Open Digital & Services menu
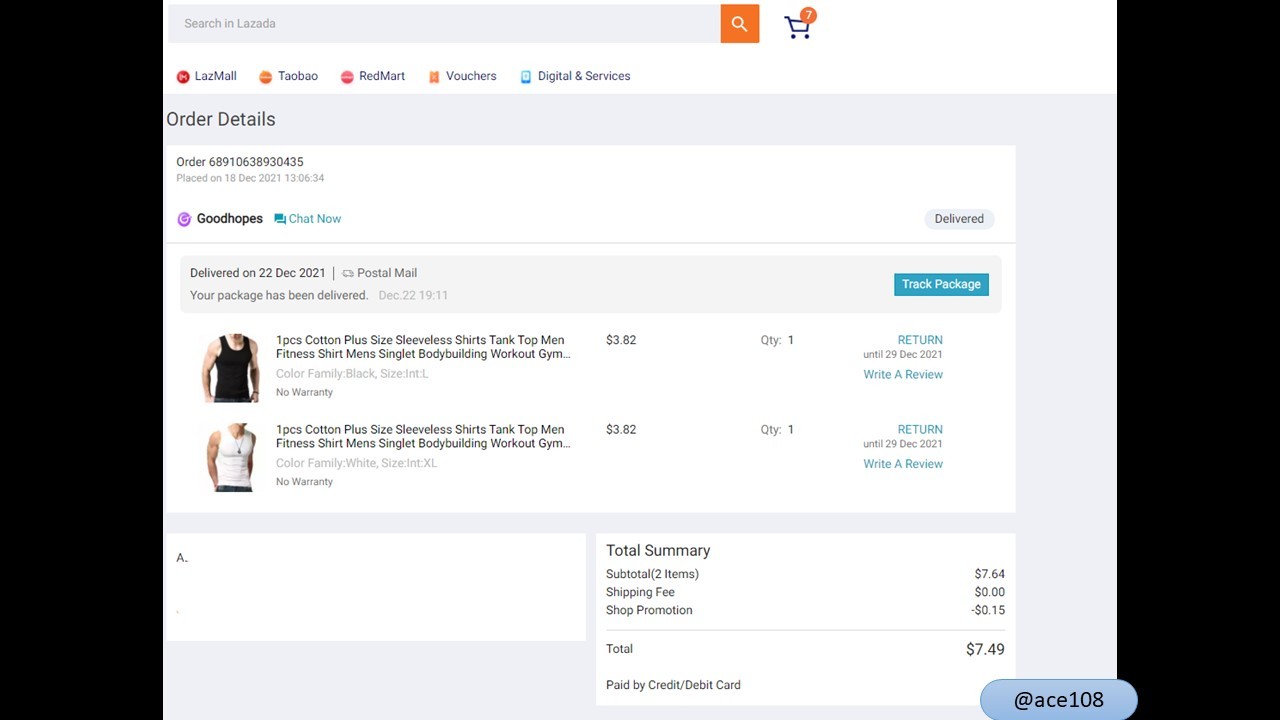 click(584, 76)
